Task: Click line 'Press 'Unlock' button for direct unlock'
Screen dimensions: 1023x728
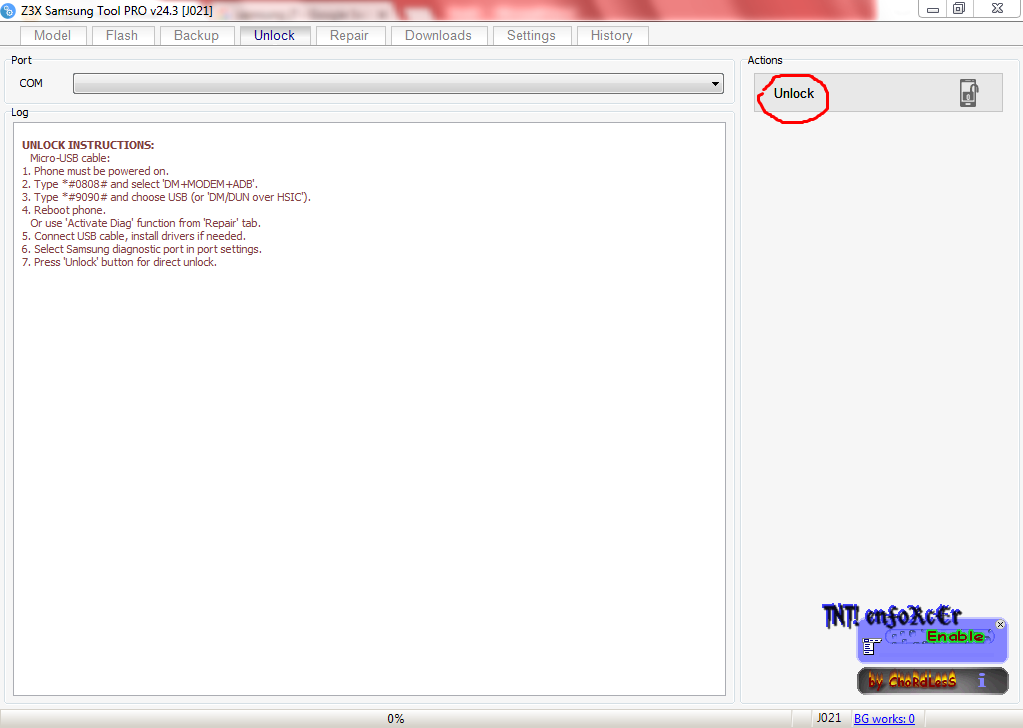Action: tap(119, 262)
